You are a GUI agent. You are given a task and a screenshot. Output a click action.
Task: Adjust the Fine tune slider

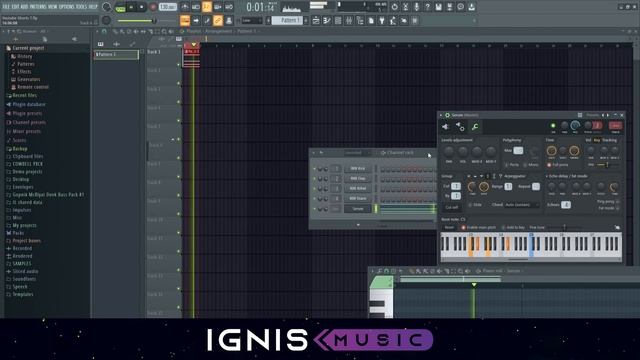click(564, 227)
